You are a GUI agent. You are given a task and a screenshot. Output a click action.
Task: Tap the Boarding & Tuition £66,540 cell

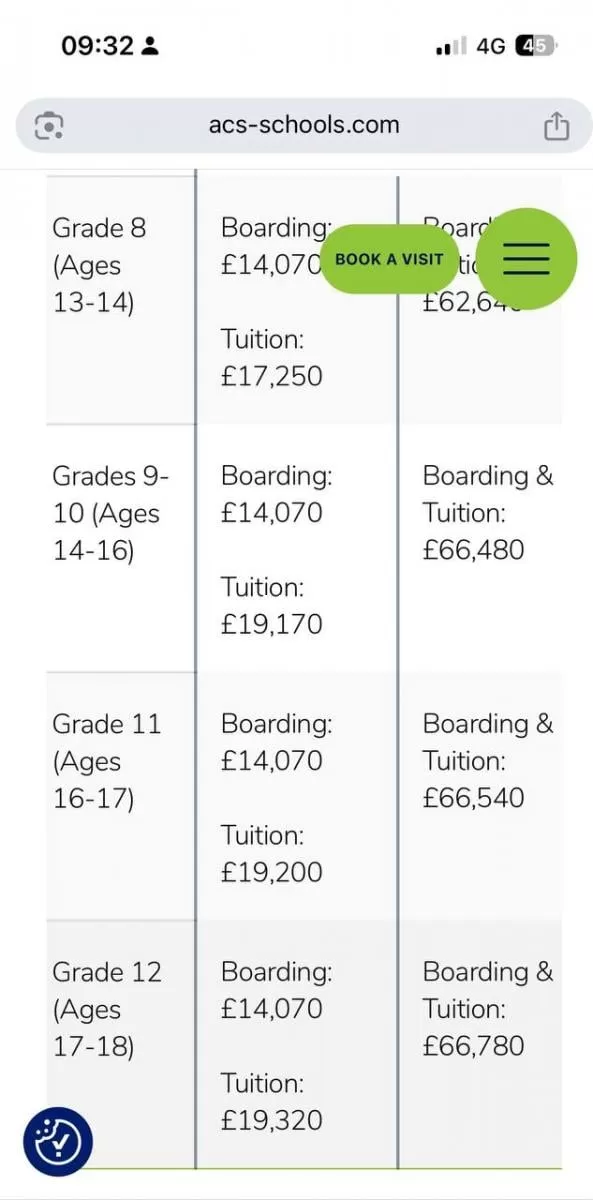488,761
